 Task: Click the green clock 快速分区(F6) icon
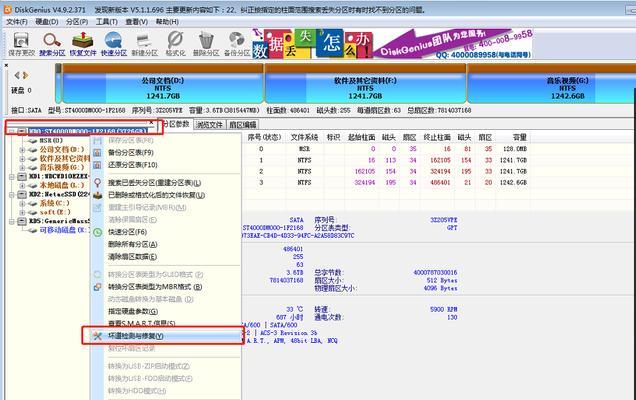[97, 232]
